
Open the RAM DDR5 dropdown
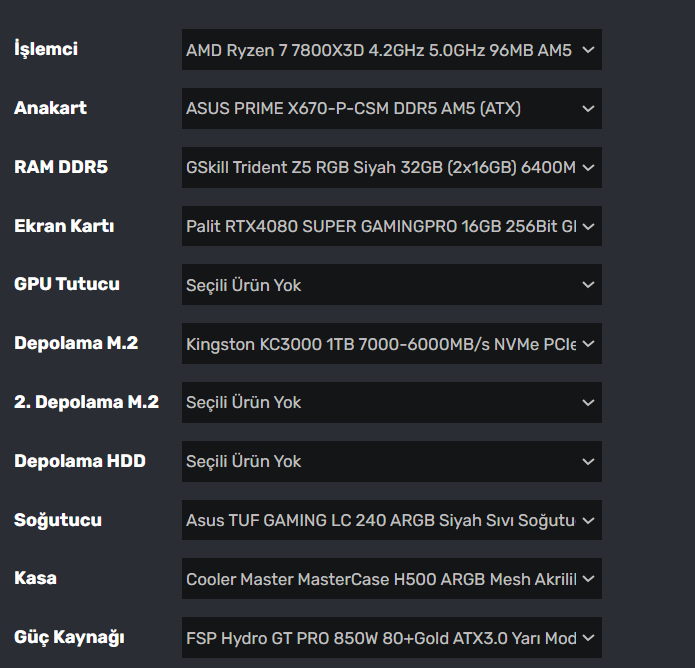coord(391,167)
